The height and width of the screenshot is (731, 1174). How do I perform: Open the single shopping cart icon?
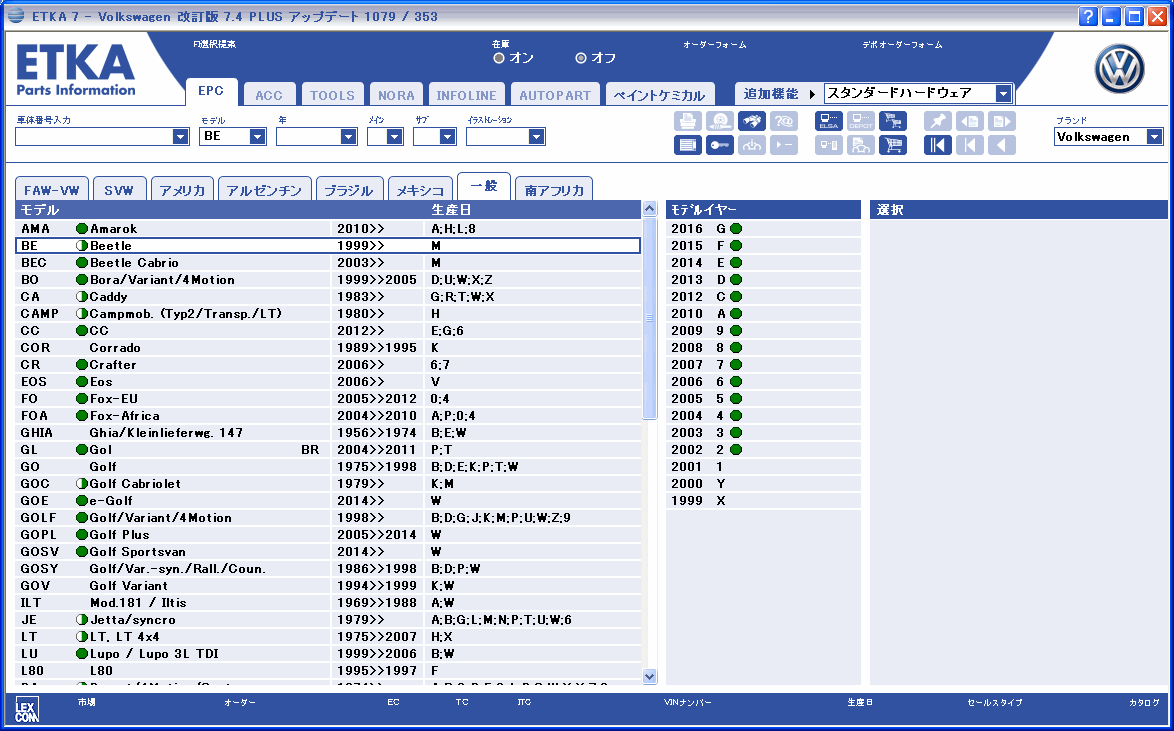tap(893, 145)
